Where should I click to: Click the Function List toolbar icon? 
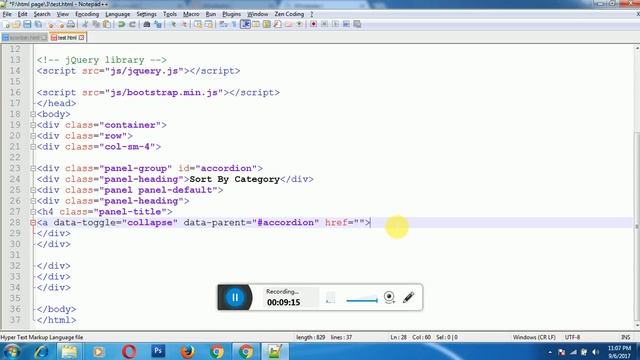click(278, 24)
